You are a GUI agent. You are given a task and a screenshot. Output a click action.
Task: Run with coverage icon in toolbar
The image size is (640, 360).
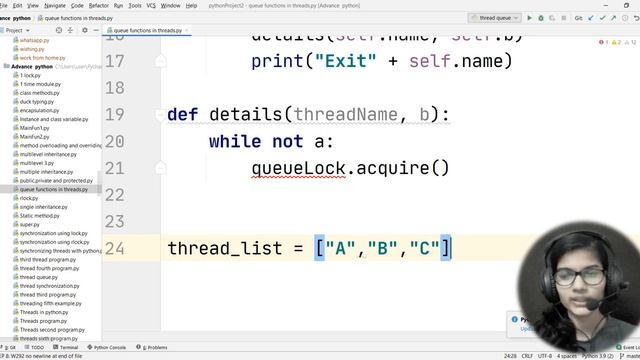pyautogui.click(x=552, y=18)
